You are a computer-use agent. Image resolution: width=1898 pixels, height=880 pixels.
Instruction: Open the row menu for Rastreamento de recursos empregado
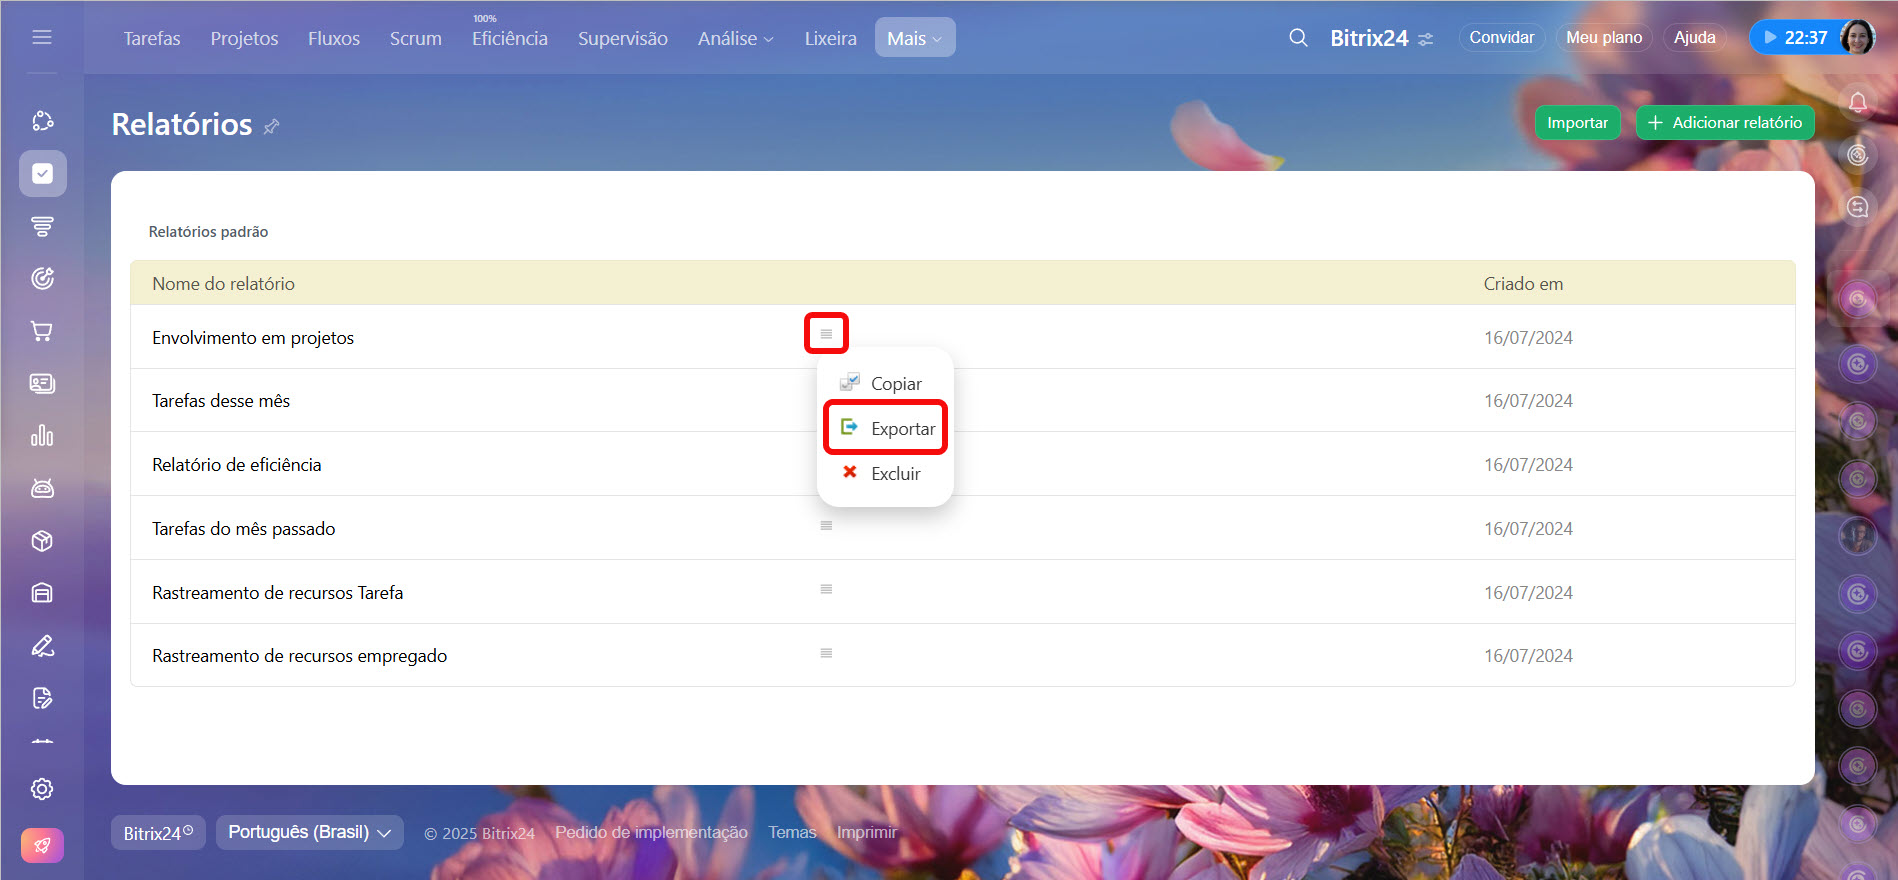pyautogui.click(x=826, y=653)
